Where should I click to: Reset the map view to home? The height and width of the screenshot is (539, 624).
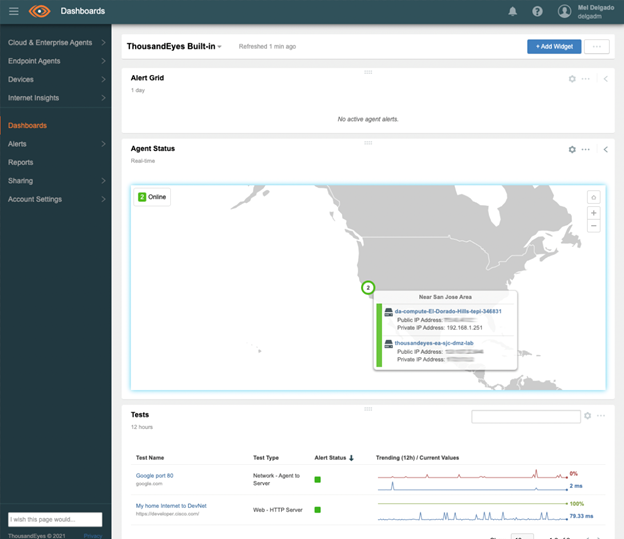[x=593, y=197]
